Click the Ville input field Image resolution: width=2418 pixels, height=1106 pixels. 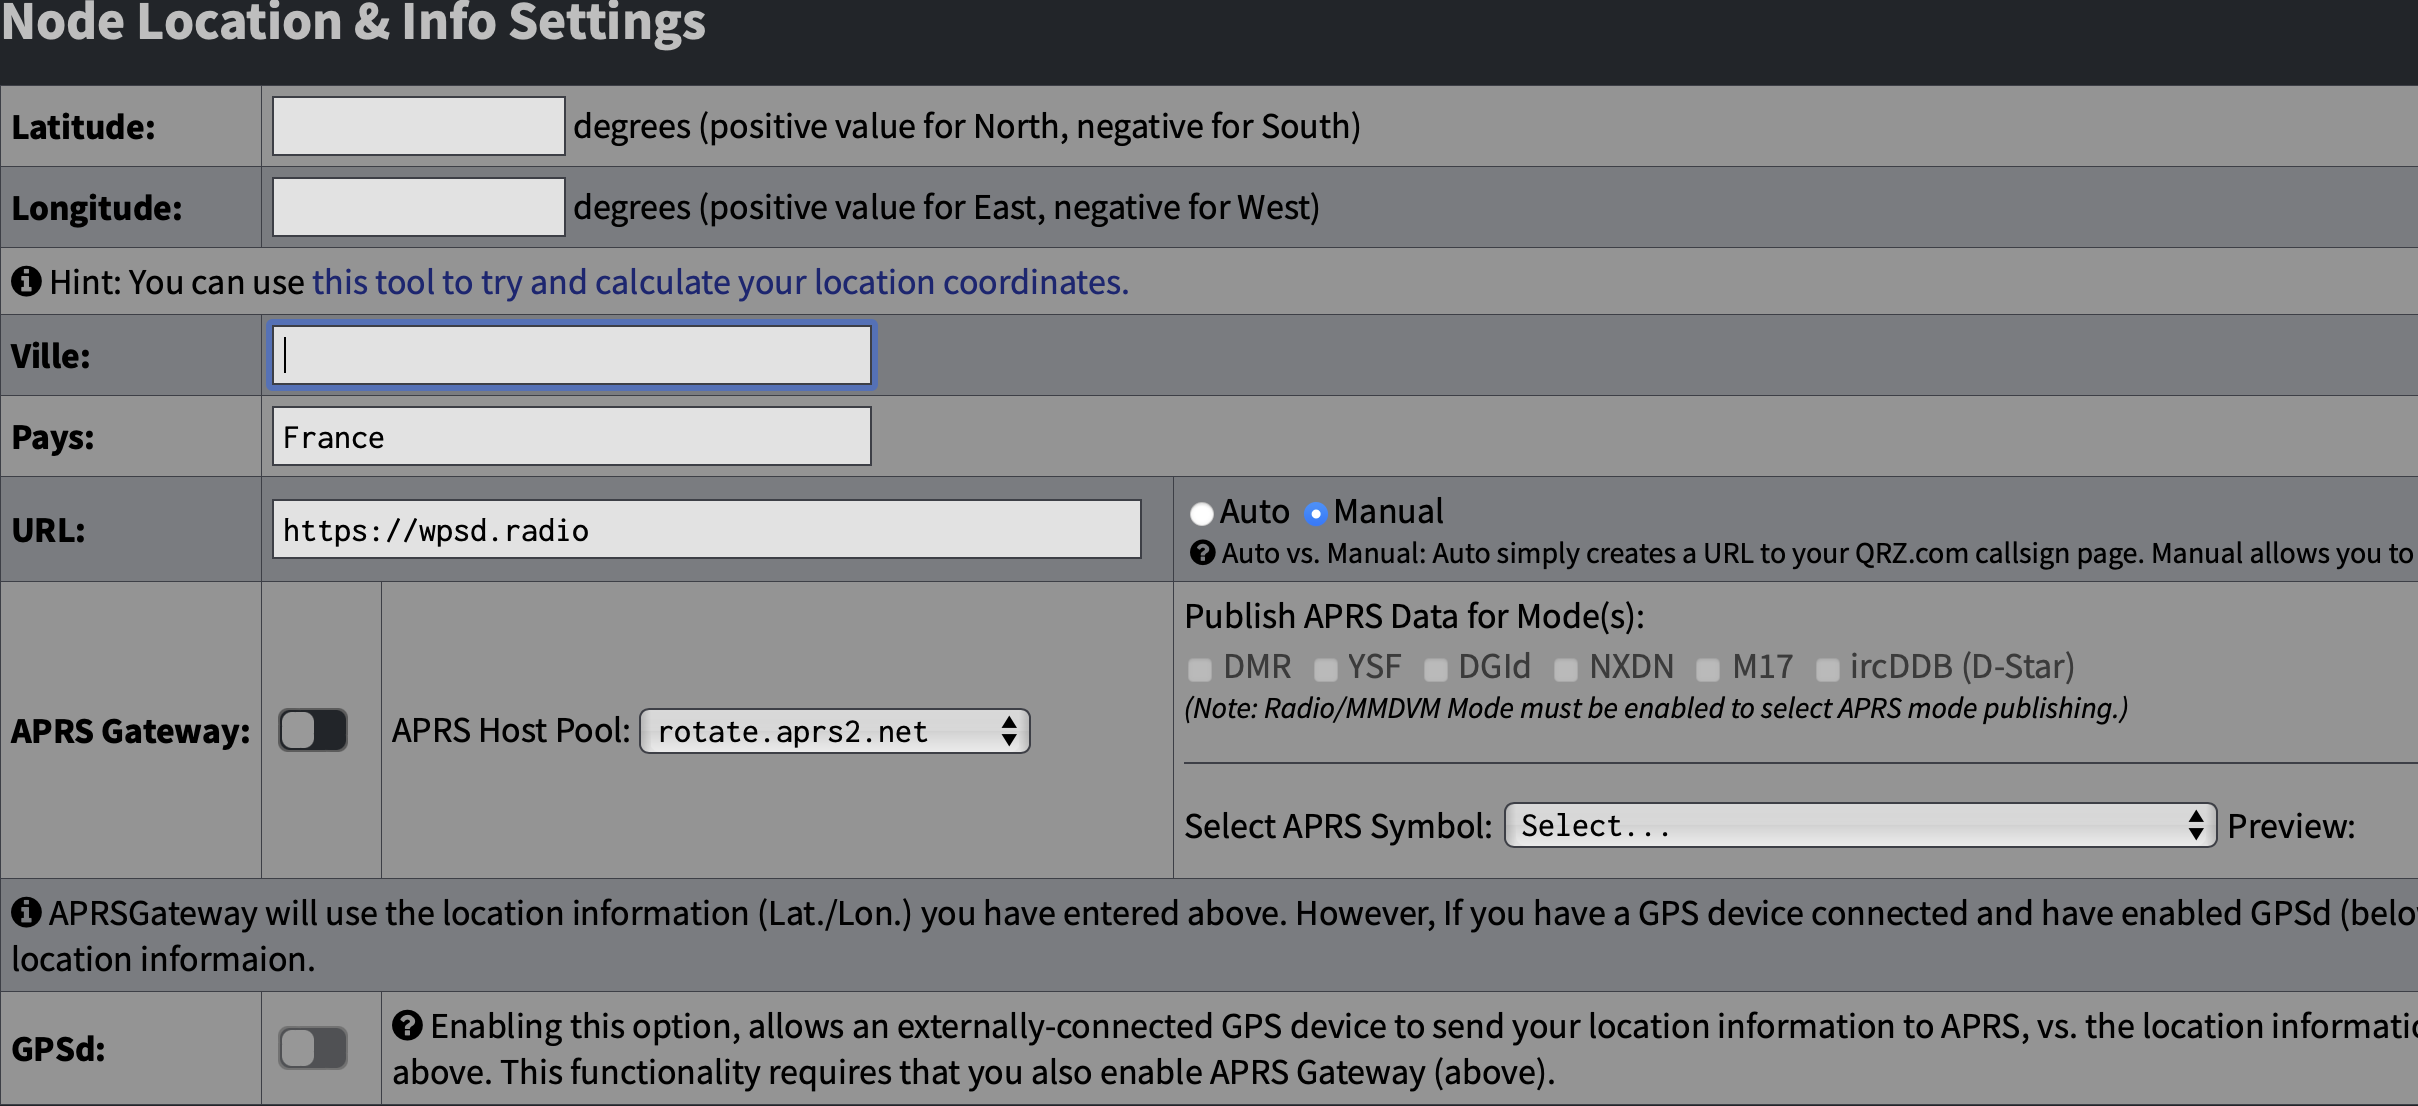pos(570,354)
